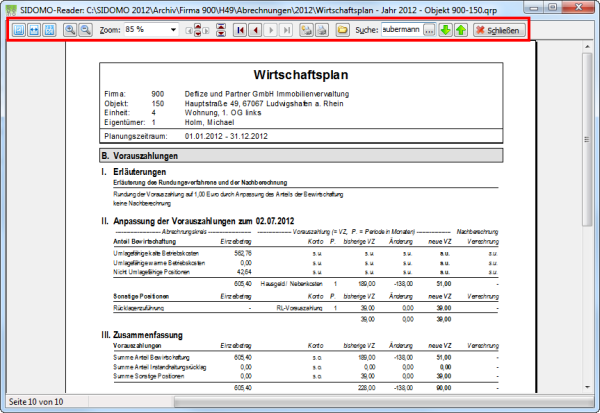
Task: Go to the previous page
Action: (x=256, y=30)
